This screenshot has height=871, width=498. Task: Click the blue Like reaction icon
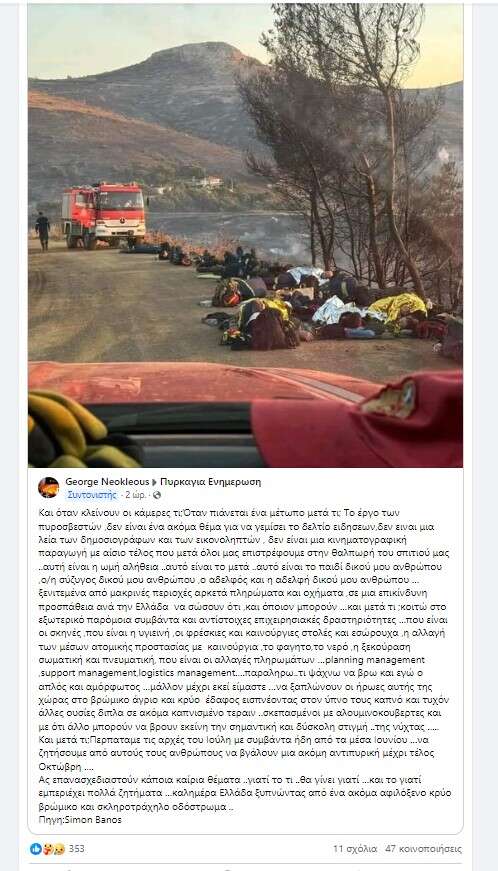tap(36, 849)
